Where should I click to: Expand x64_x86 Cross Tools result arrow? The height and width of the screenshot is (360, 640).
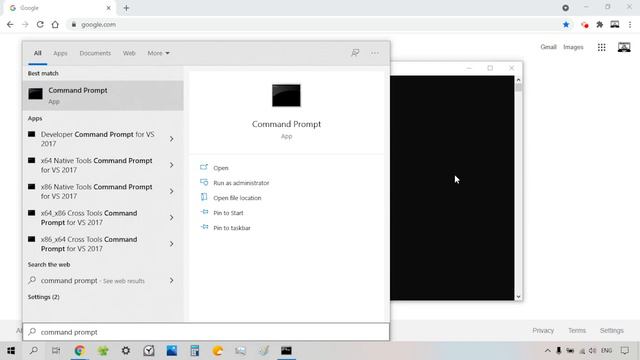[171, 218]
